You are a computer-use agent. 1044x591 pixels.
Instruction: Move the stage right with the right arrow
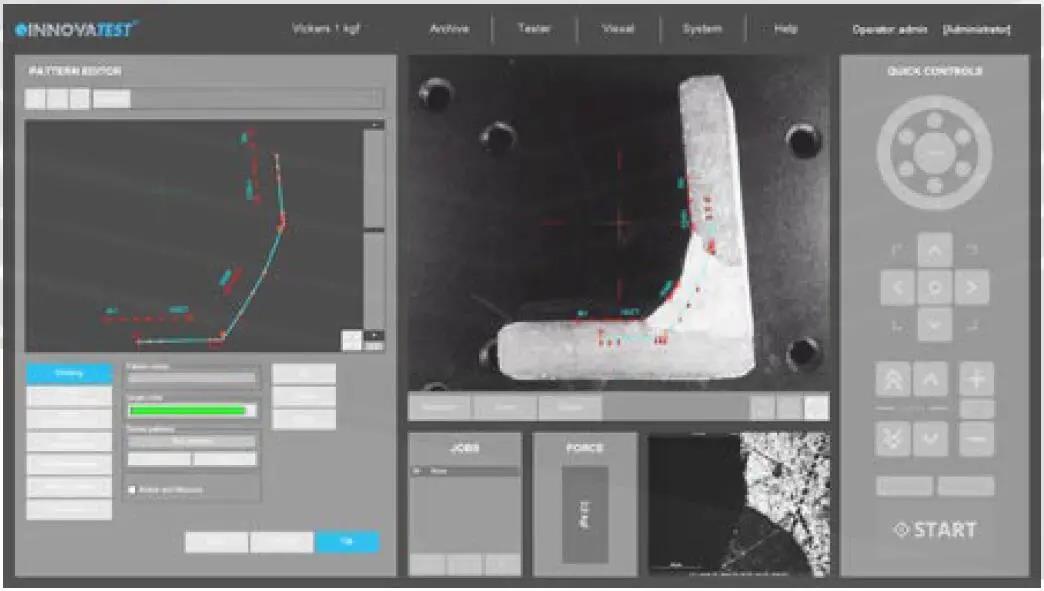tap(971, 288)
